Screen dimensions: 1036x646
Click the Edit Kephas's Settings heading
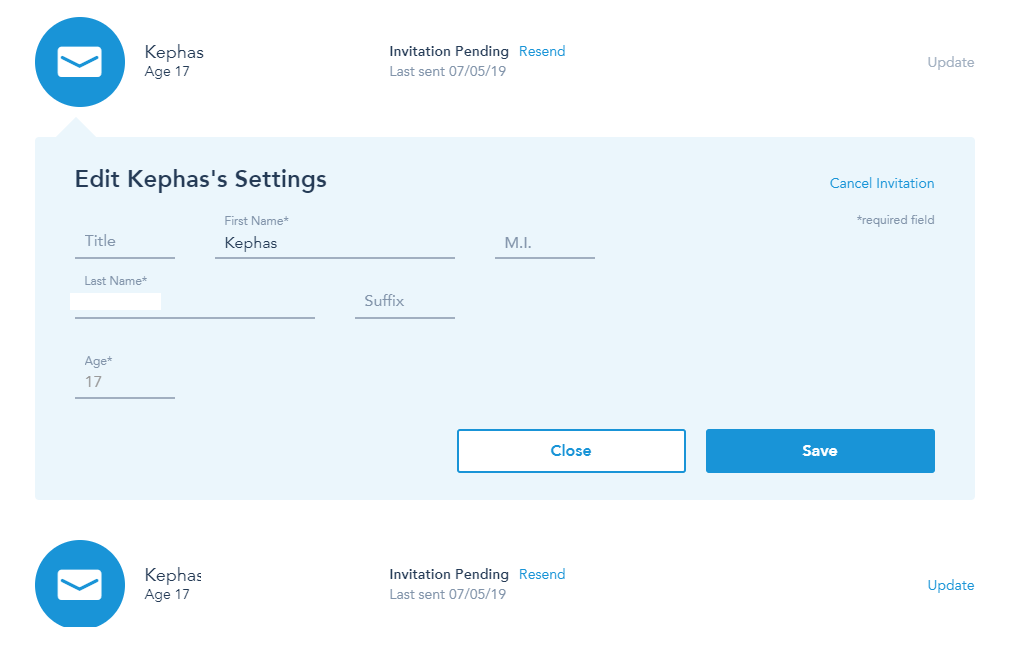pyautogui.click(x=201, y=179)
